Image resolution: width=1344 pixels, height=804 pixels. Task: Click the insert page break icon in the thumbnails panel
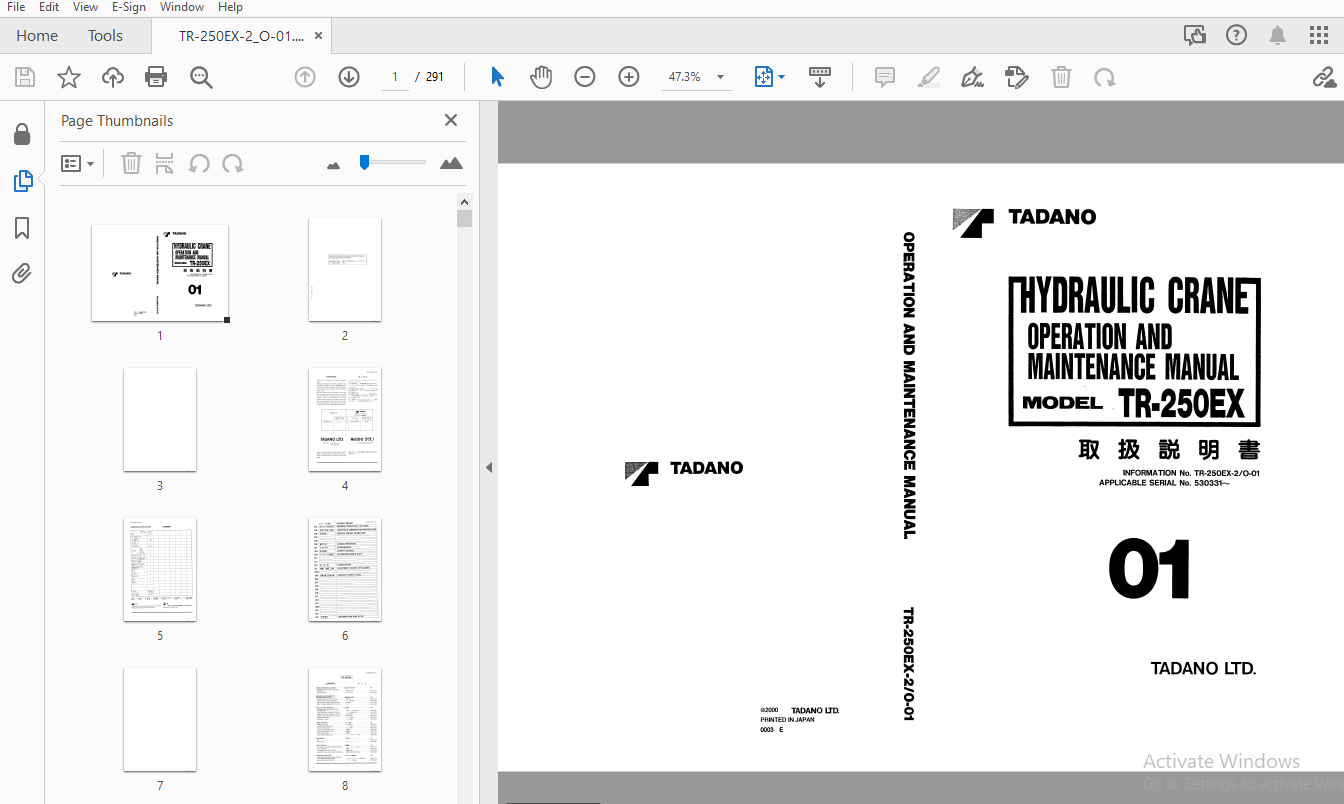(165, 163)
